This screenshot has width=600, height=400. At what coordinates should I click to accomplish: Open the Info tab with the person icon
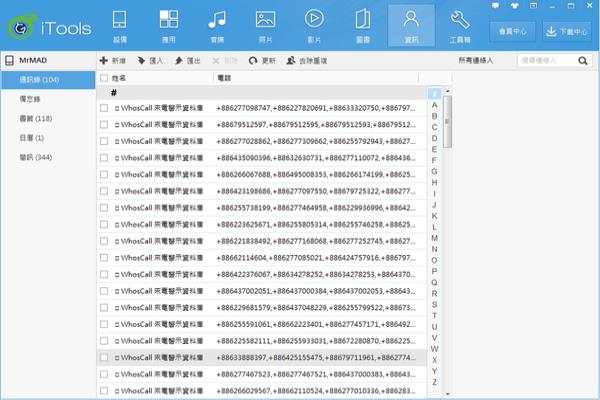coord(411,26)
